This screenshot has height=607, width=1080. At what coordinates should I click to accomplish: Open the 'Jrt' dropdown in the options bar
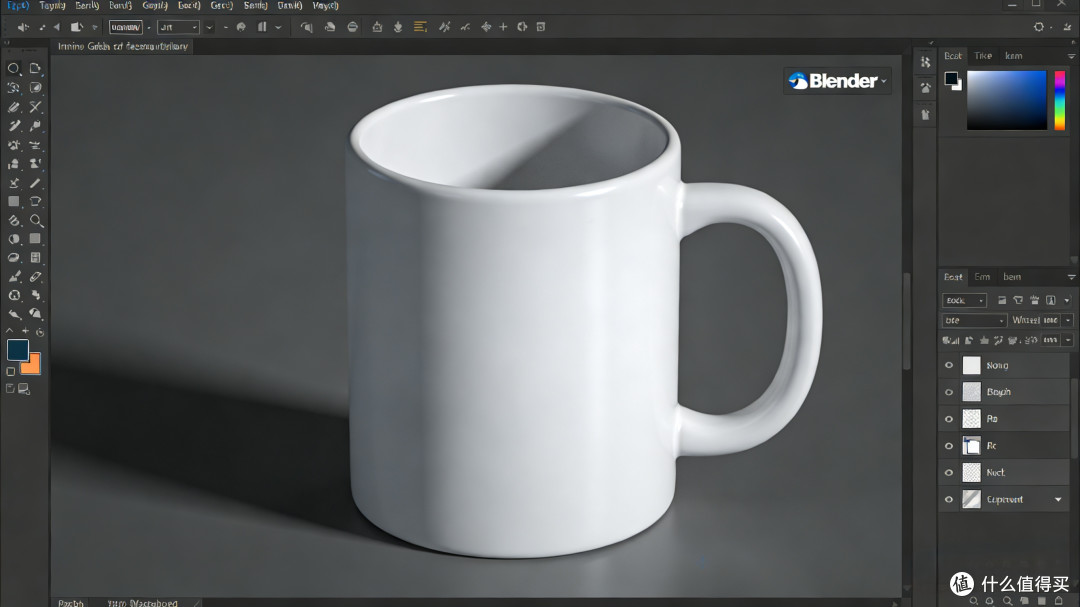[x=178, y=27]
